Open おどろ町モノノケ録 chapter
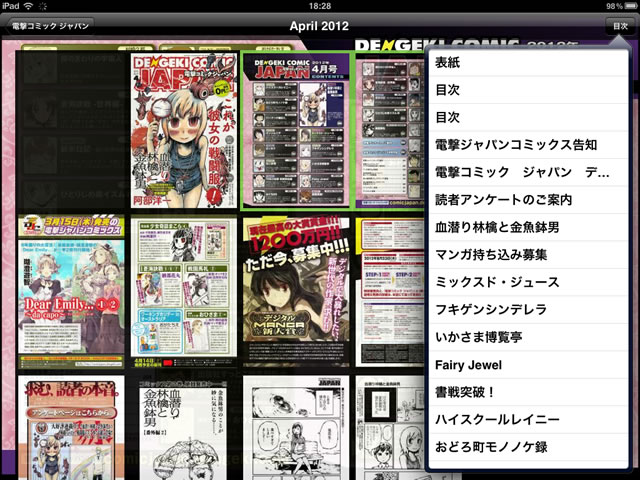This screenshot has width=640, height=480. coord(529,447)
